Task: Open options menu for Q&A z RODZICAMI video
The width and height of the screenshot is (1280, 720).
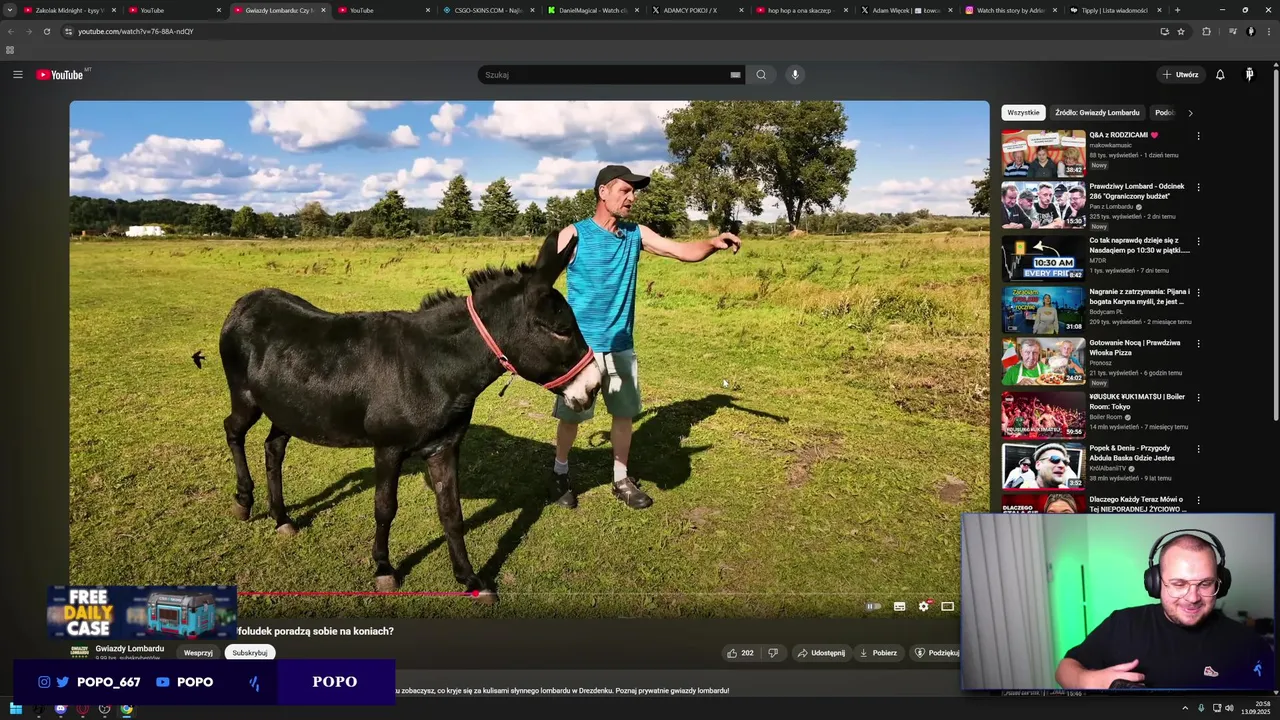Action: click(1198, 135)
